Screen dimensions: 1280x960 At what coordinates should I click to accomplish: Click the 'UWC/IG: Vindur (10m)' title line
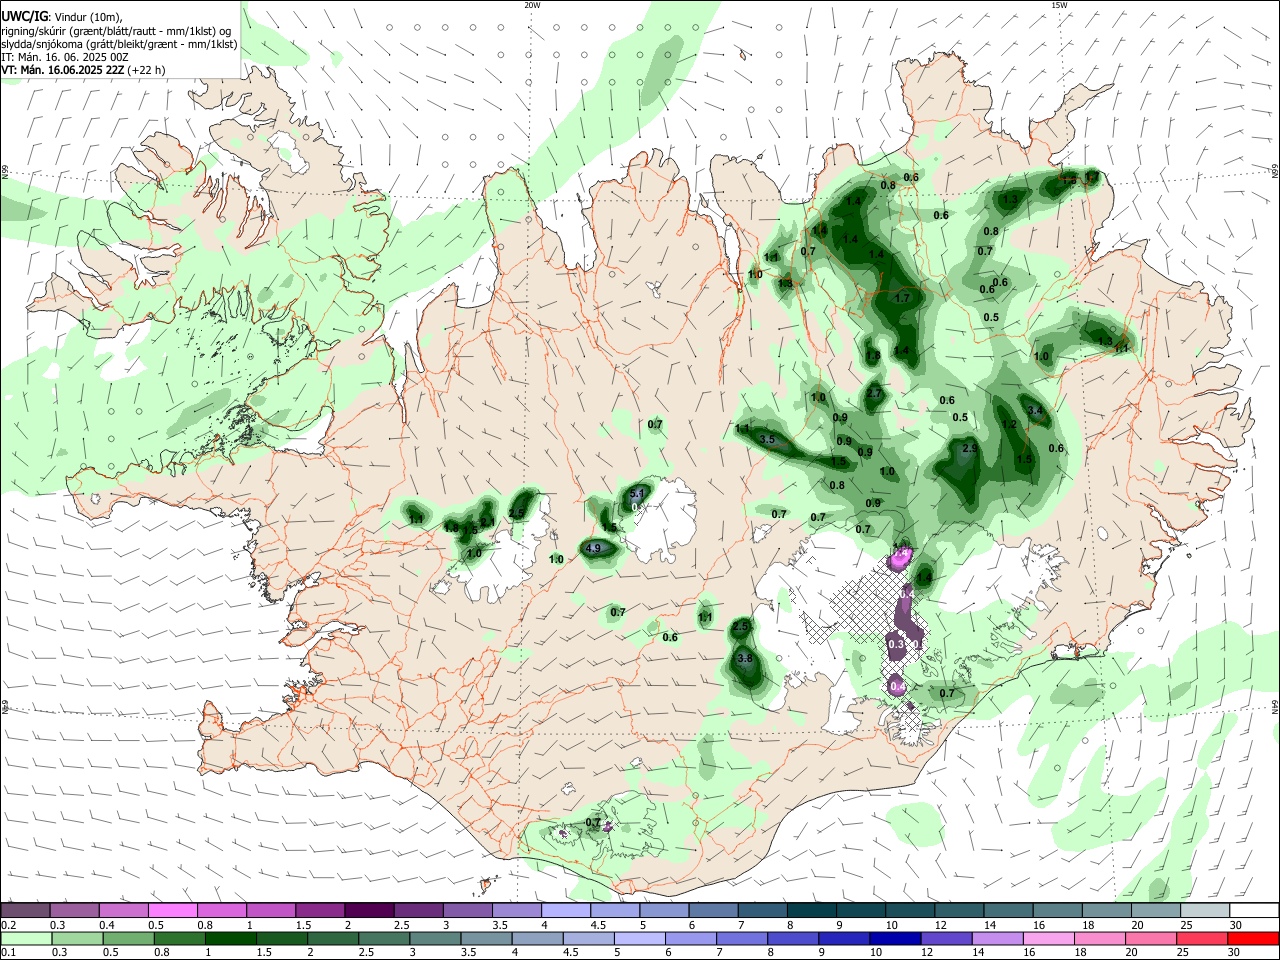(x=61, y=17)
